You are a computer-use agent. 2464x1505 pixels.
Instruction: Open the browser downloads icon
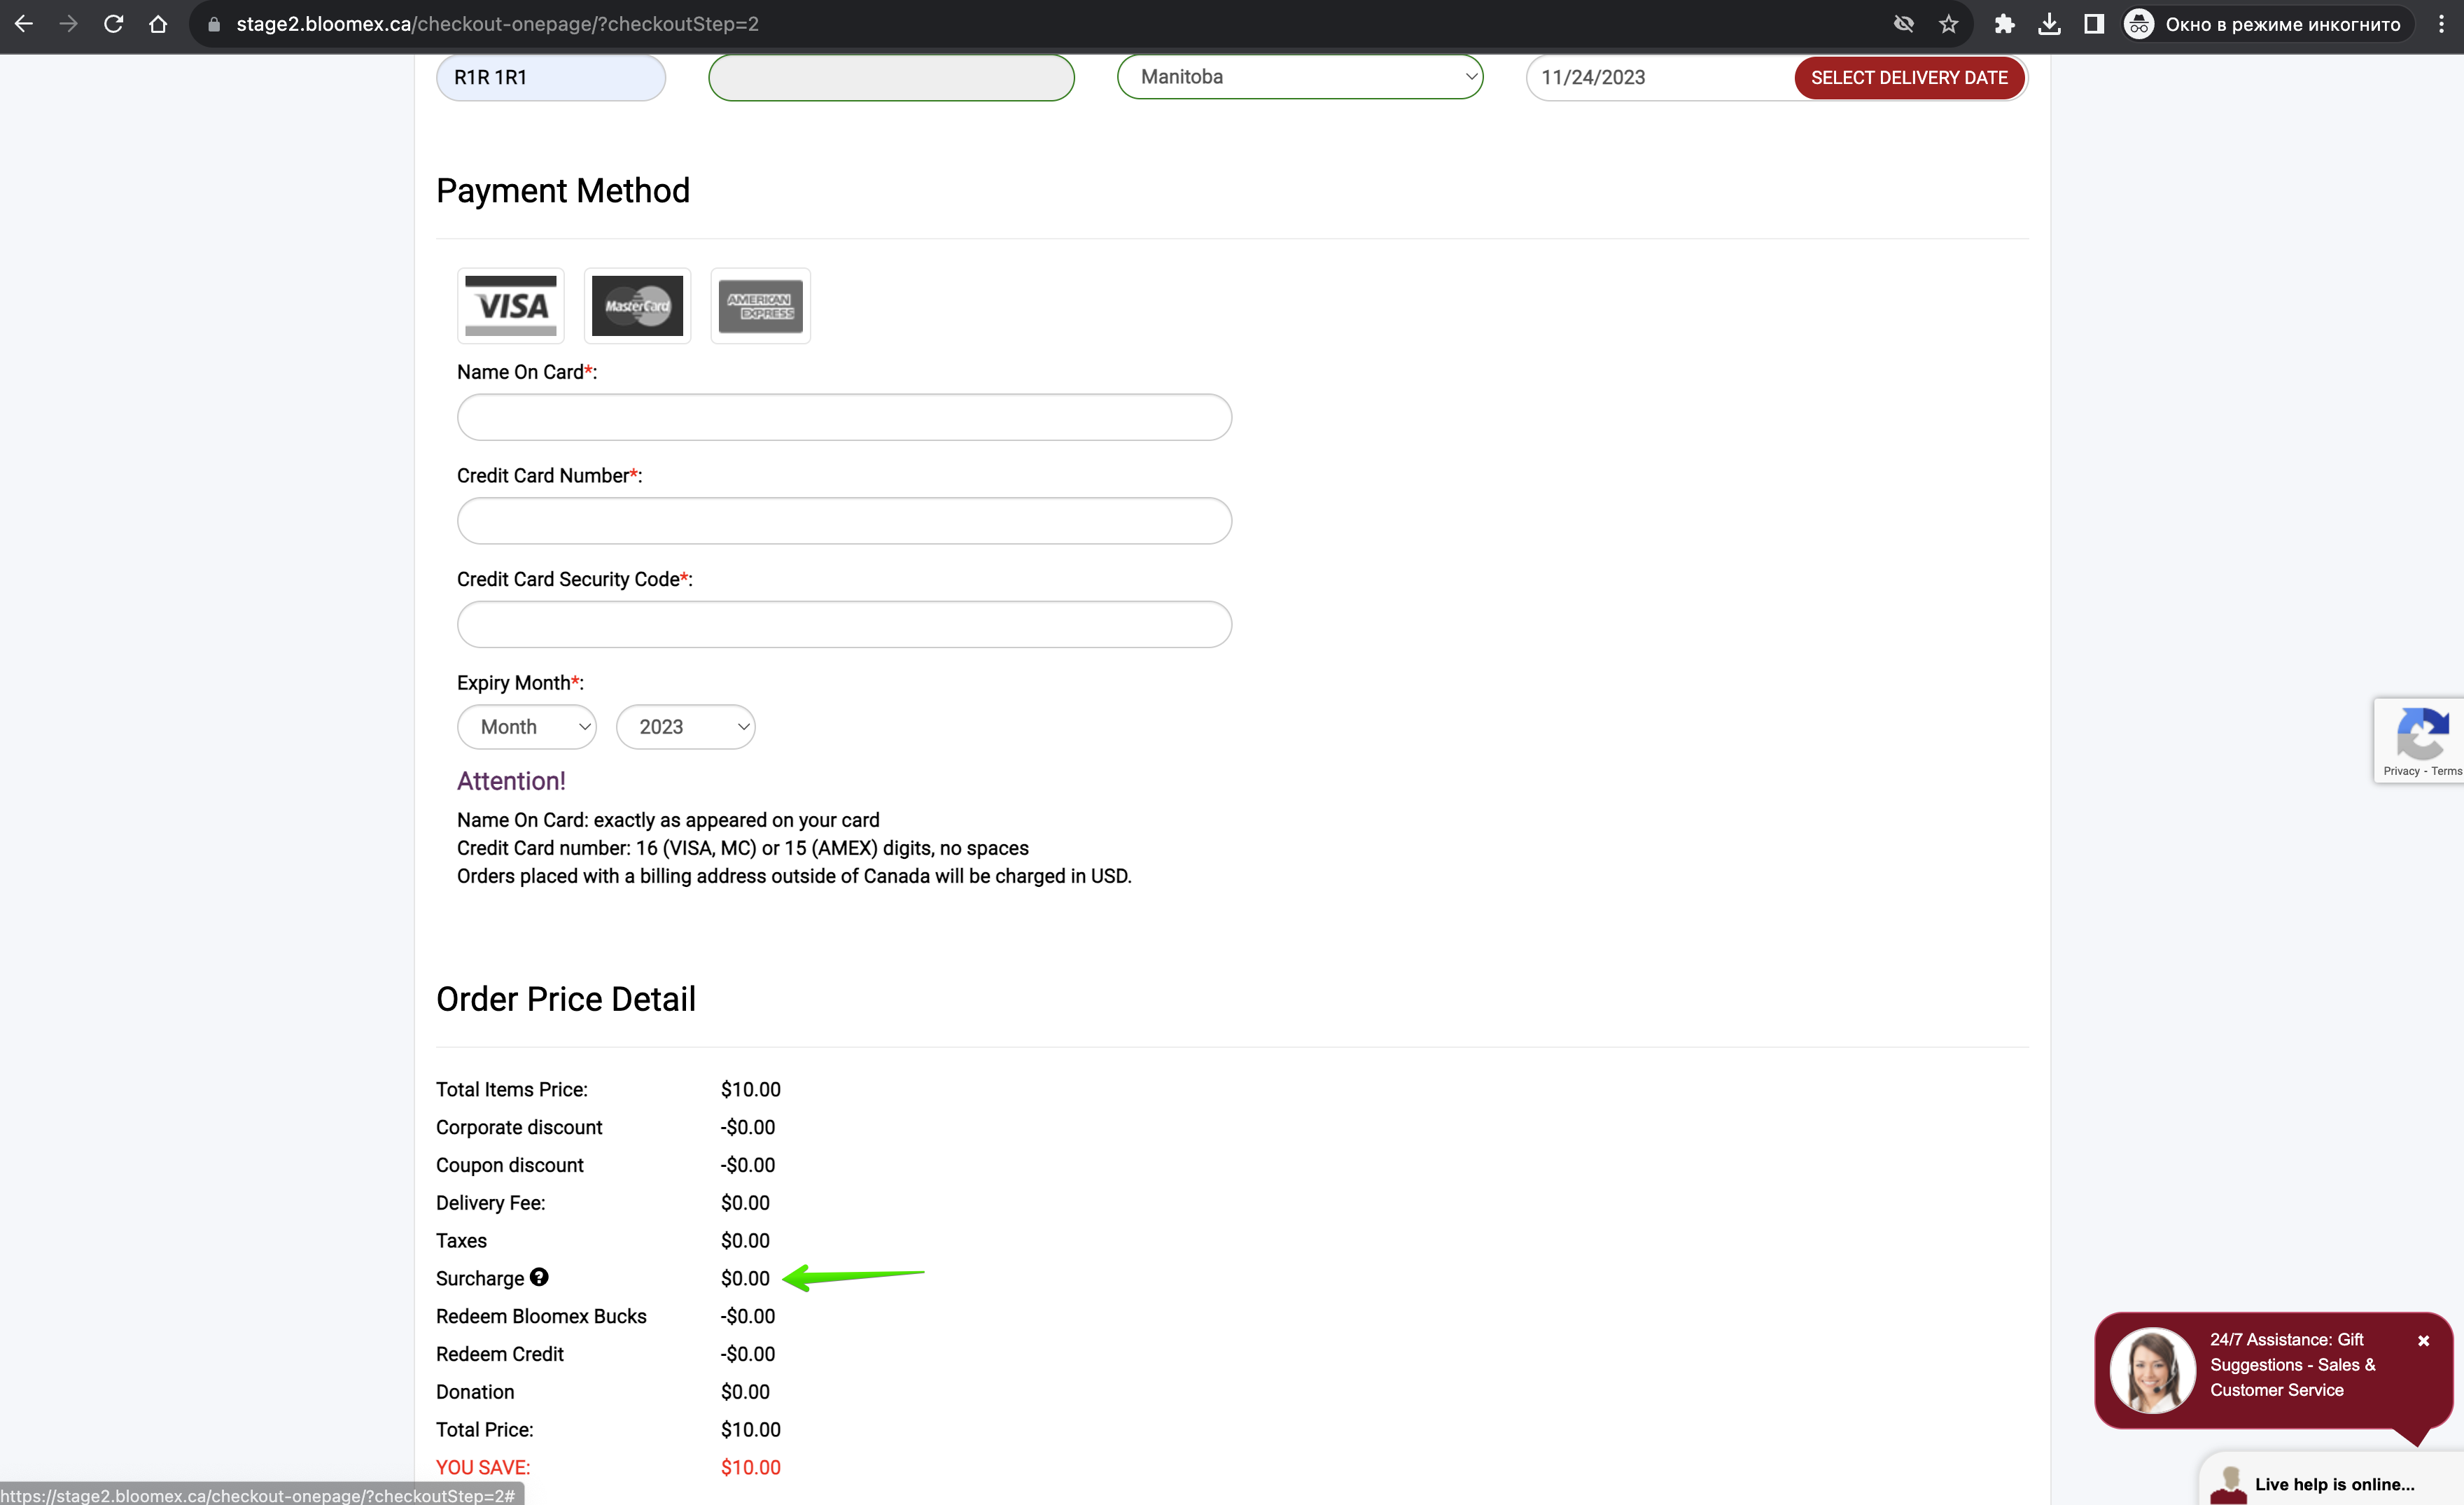[2049, 24]
